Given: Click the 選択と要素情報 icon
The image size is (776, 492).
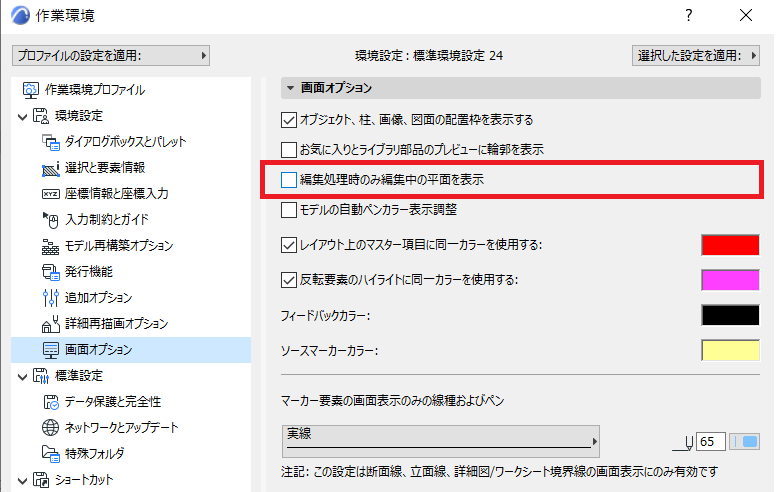Looking at the screenshot, I should tap(50, 168).
